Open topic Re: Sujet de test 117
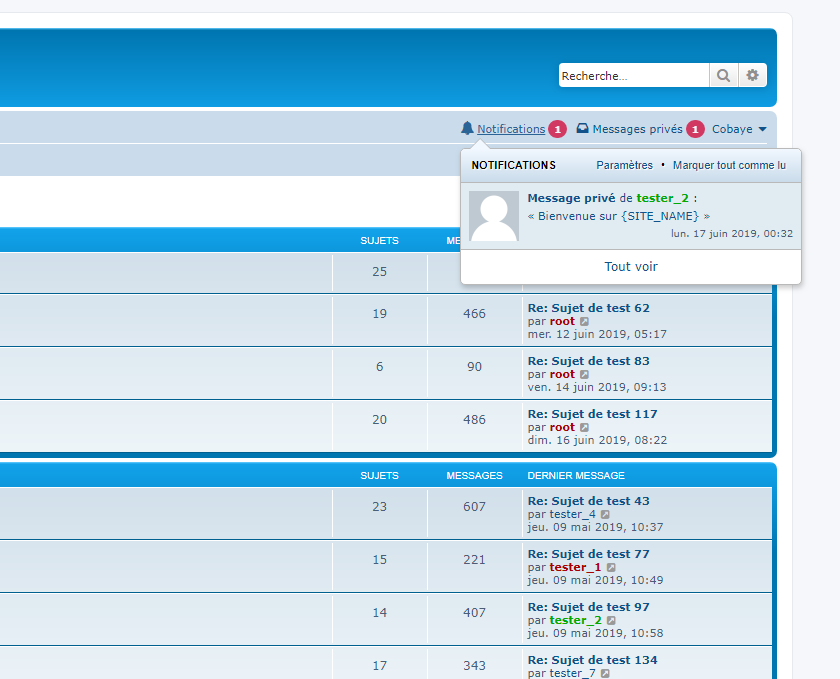The height and width of the screenshot is (679, 840). [592, 414]
